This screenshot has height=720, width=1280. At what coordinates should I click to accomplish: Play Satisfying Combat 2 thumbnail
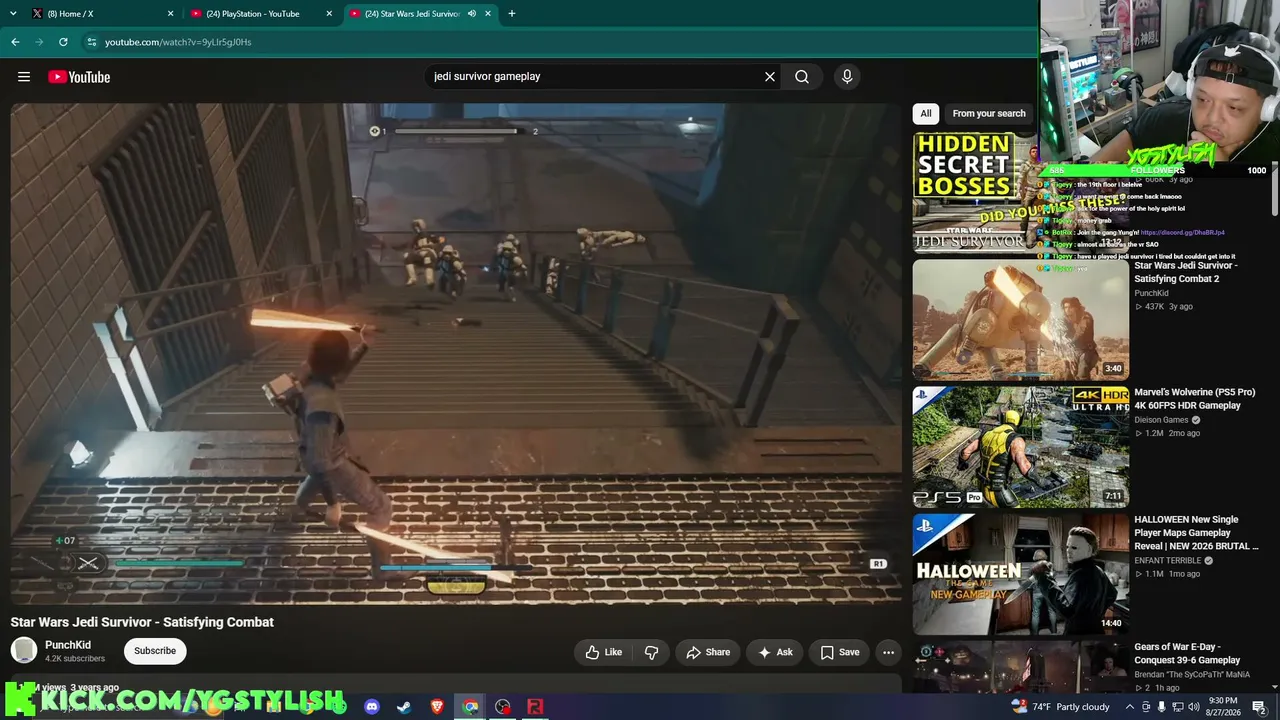[1021, 320]
